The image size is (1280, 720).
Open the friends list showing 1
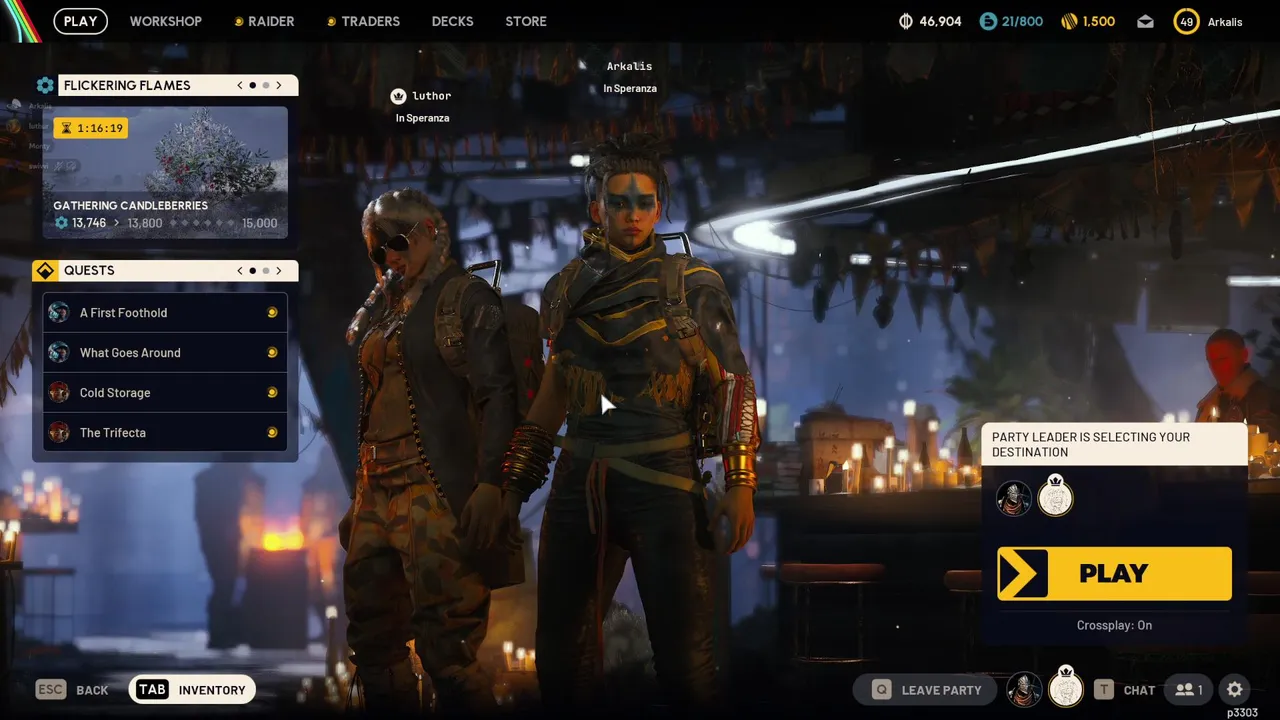1189,690
